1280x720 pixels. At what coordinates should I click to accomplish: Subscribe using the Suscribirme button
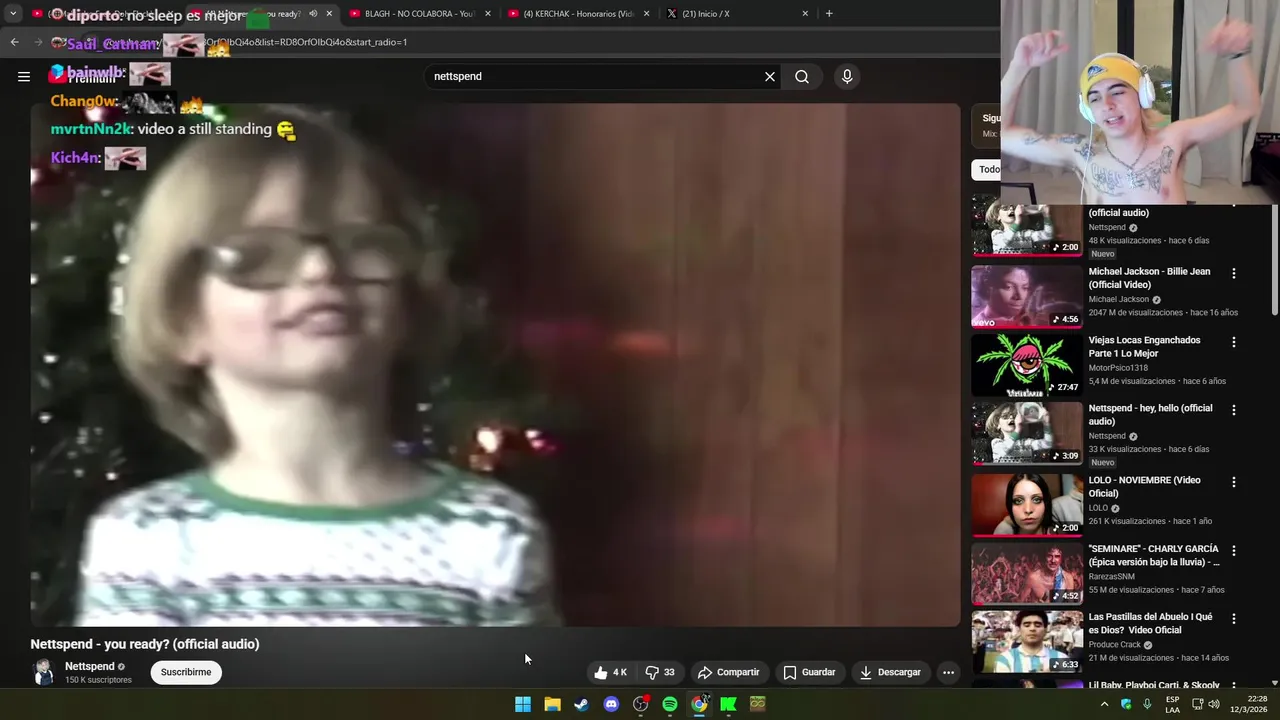[186, 672]
